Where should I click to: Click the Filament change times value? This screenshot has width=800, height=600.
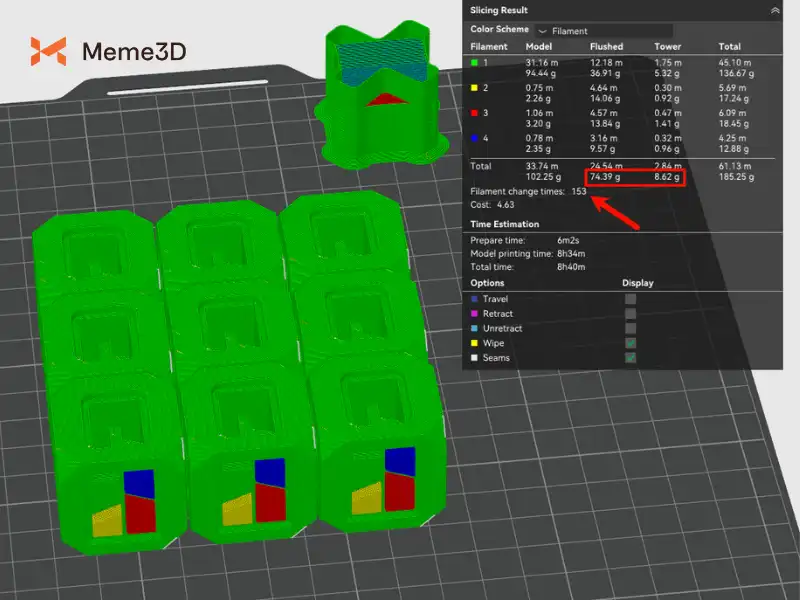(x=577, y=191)
